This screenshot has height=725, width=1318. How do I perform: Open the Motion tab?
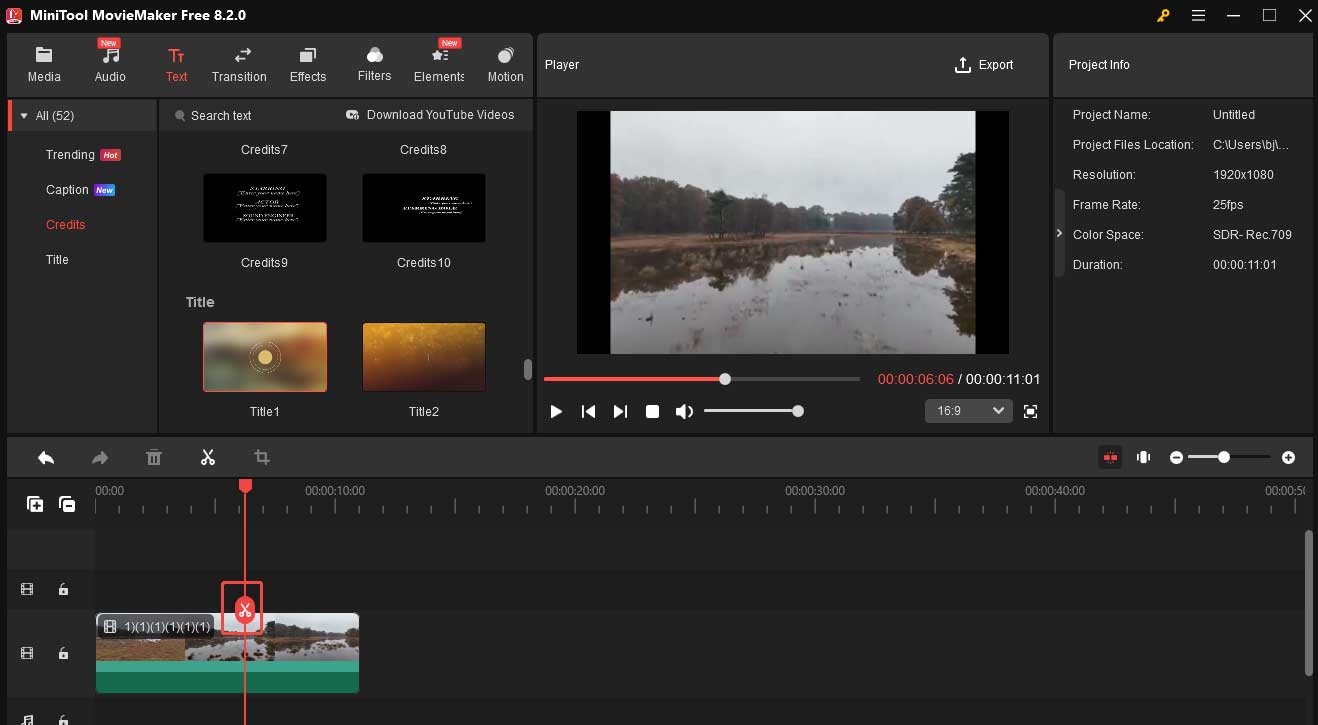click(x=505, y=64)
